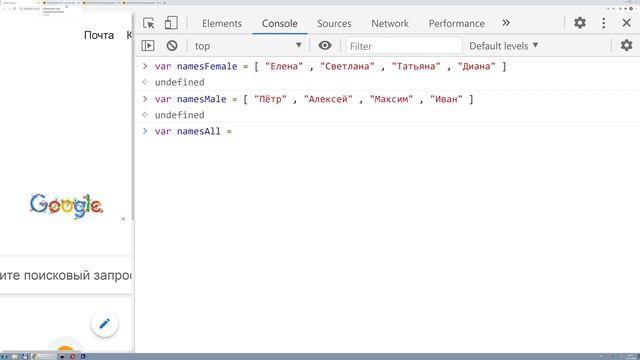This screenshot has width=640, height=360.
Task: Open the top context dropdown
Action: pos(248,46)
